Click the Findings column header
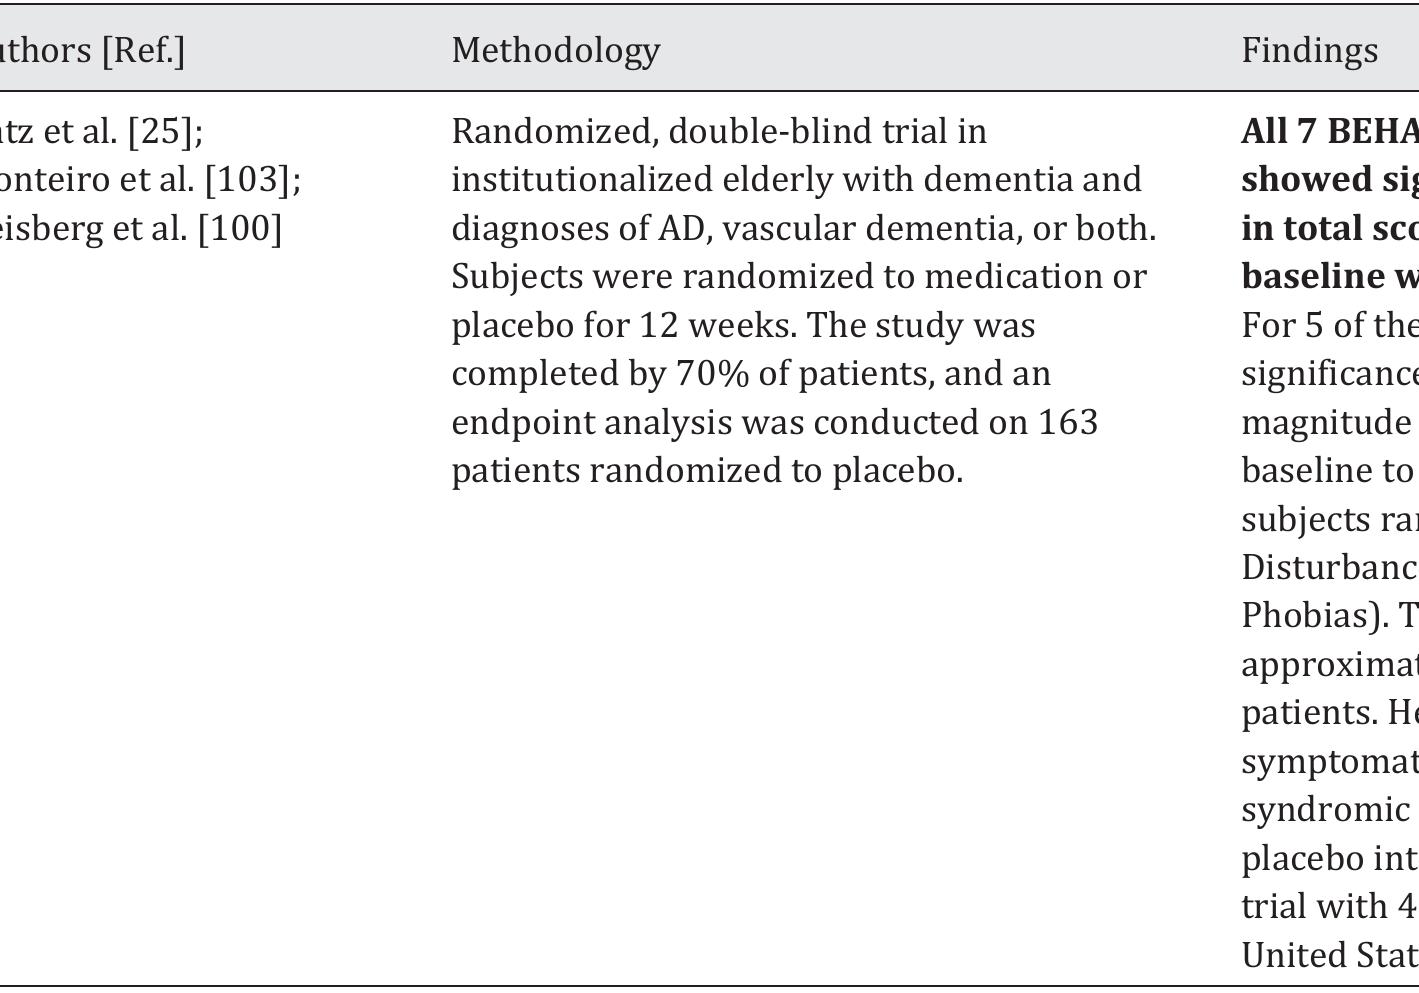 click(1309, 51)
